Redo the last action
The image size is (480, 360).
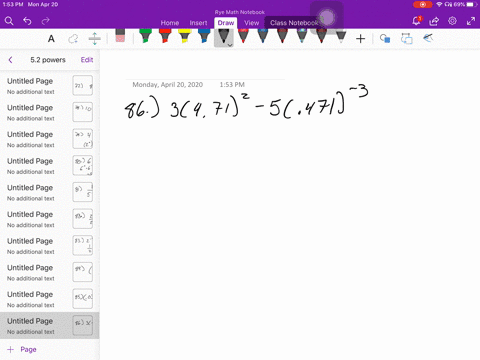tap(45, 21)
